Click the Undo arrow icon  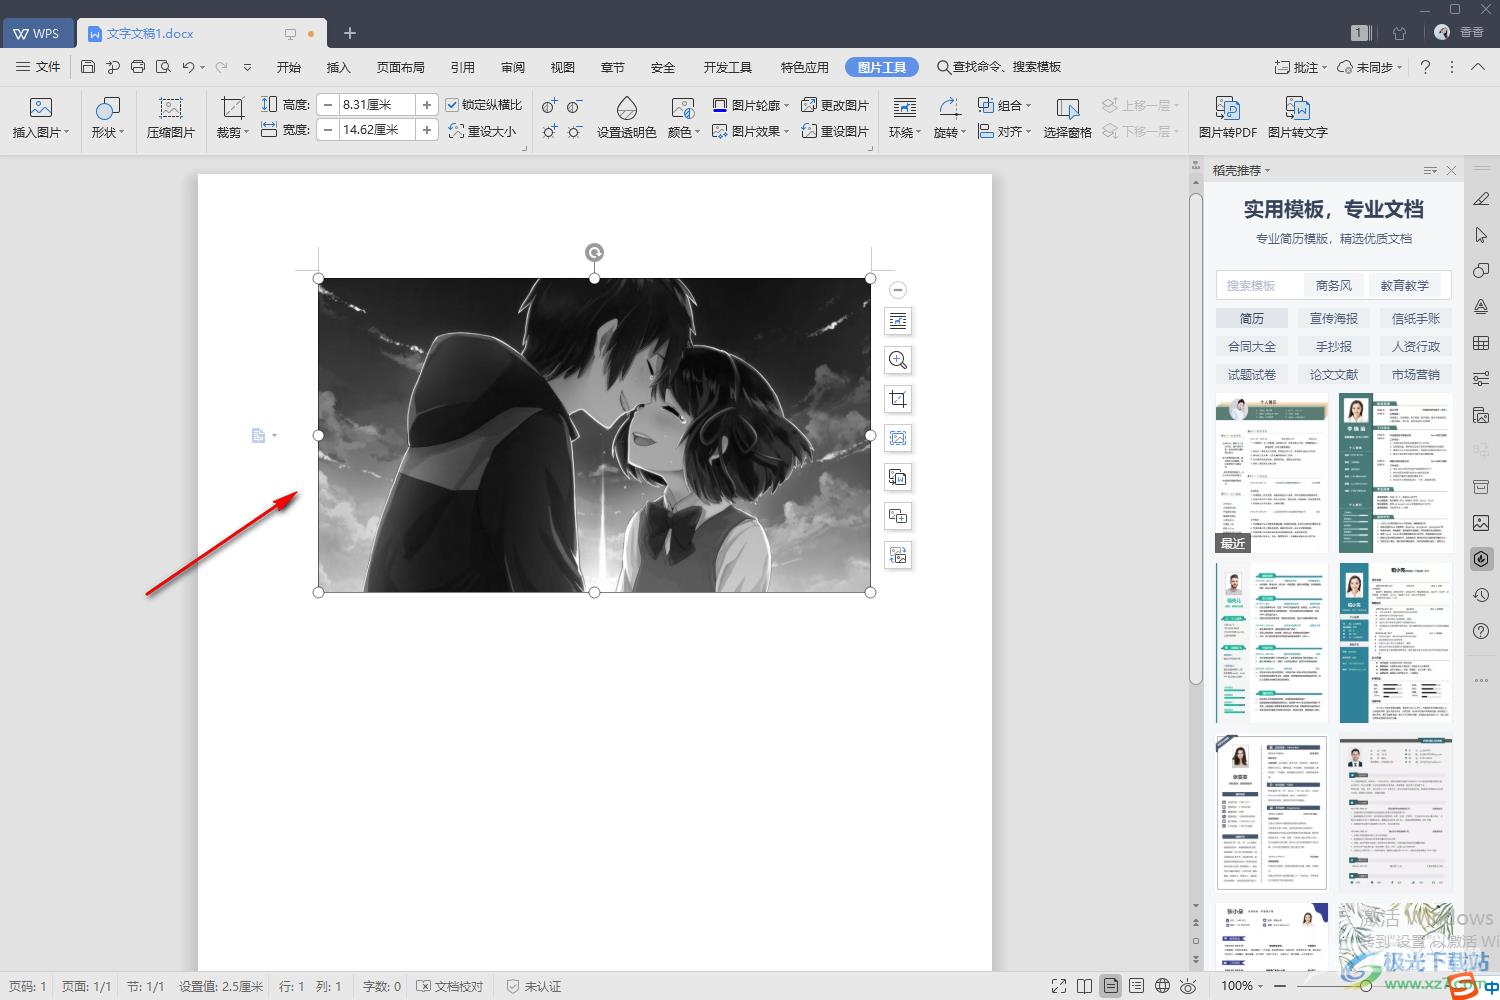point(188,67)
